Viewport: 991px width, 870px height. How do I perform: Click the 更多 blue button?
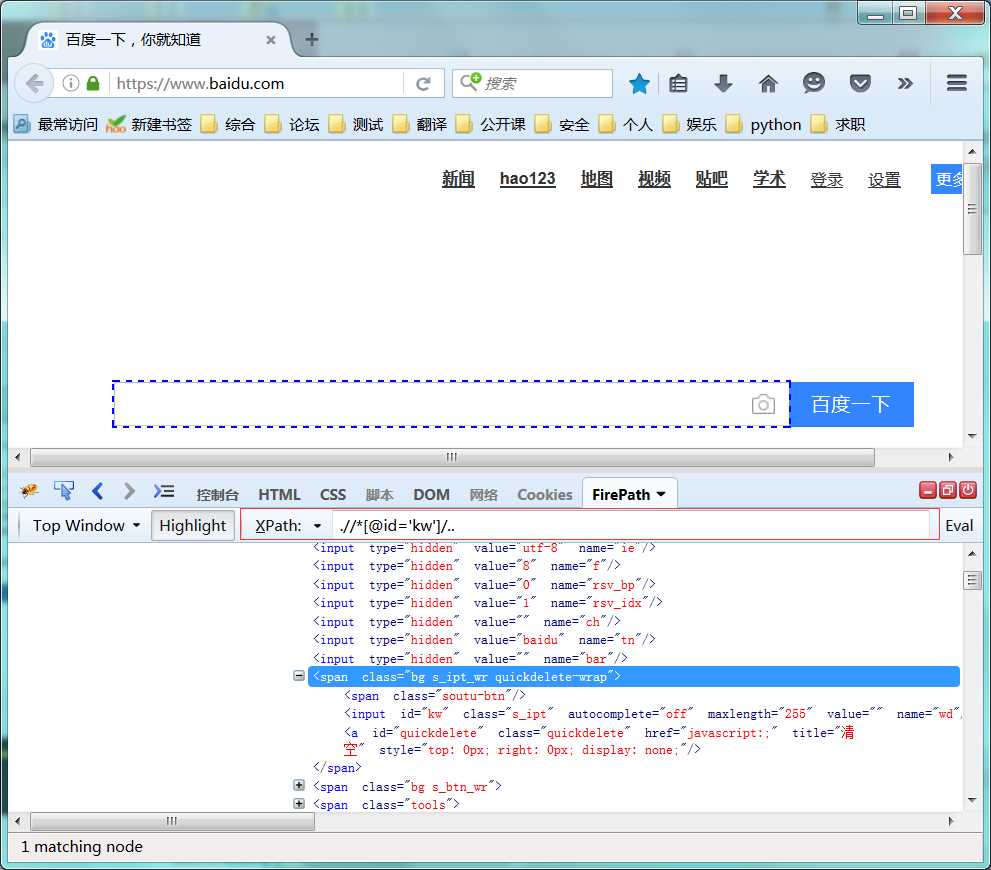(x=946, y=179)
